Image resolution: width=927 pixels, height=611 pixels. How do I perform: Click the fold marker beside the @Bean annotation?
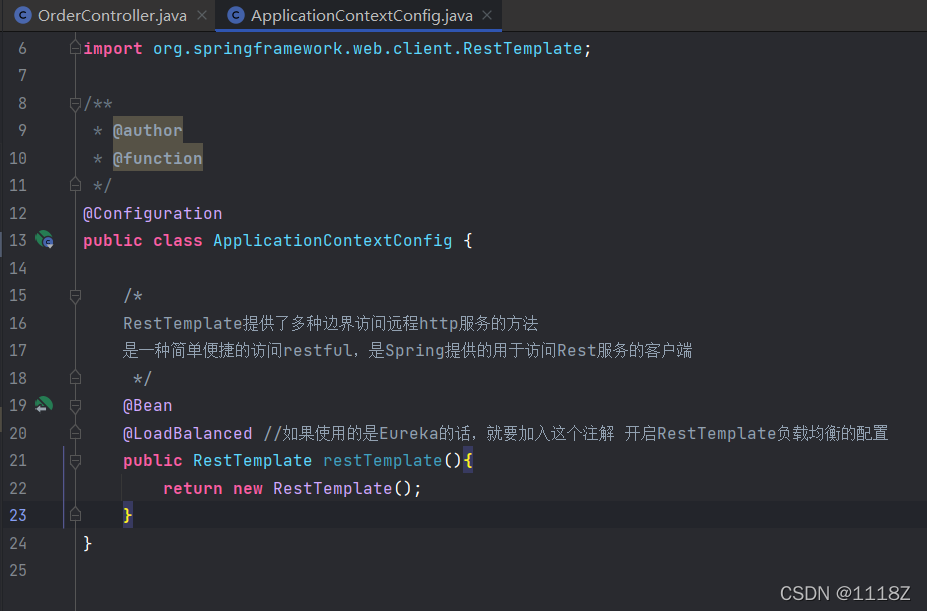pos(75,406)
